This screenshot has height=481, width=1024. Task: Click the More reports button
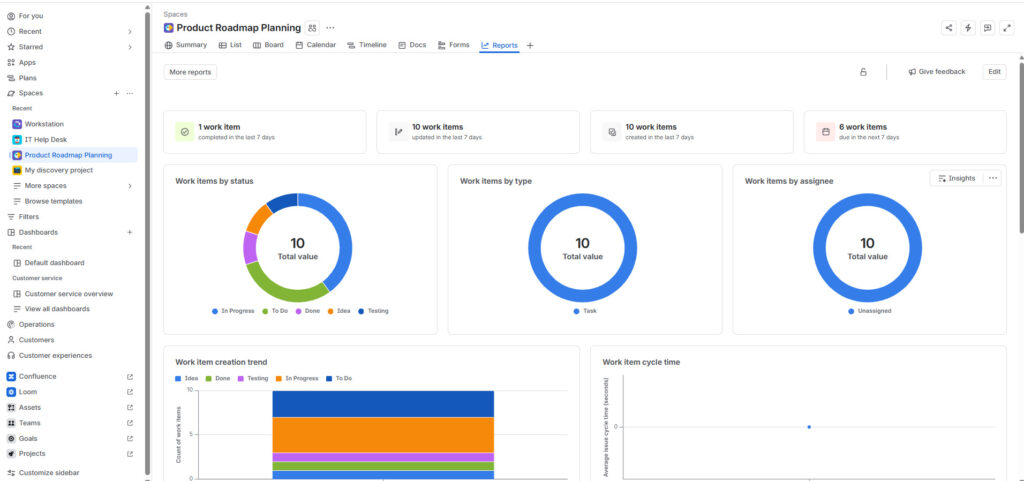[190, 72]
